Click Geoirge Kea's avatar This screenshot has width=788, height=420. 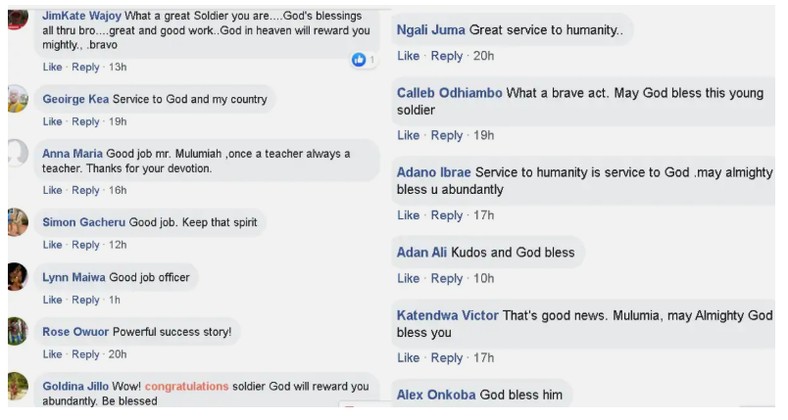tap(17, 99)
